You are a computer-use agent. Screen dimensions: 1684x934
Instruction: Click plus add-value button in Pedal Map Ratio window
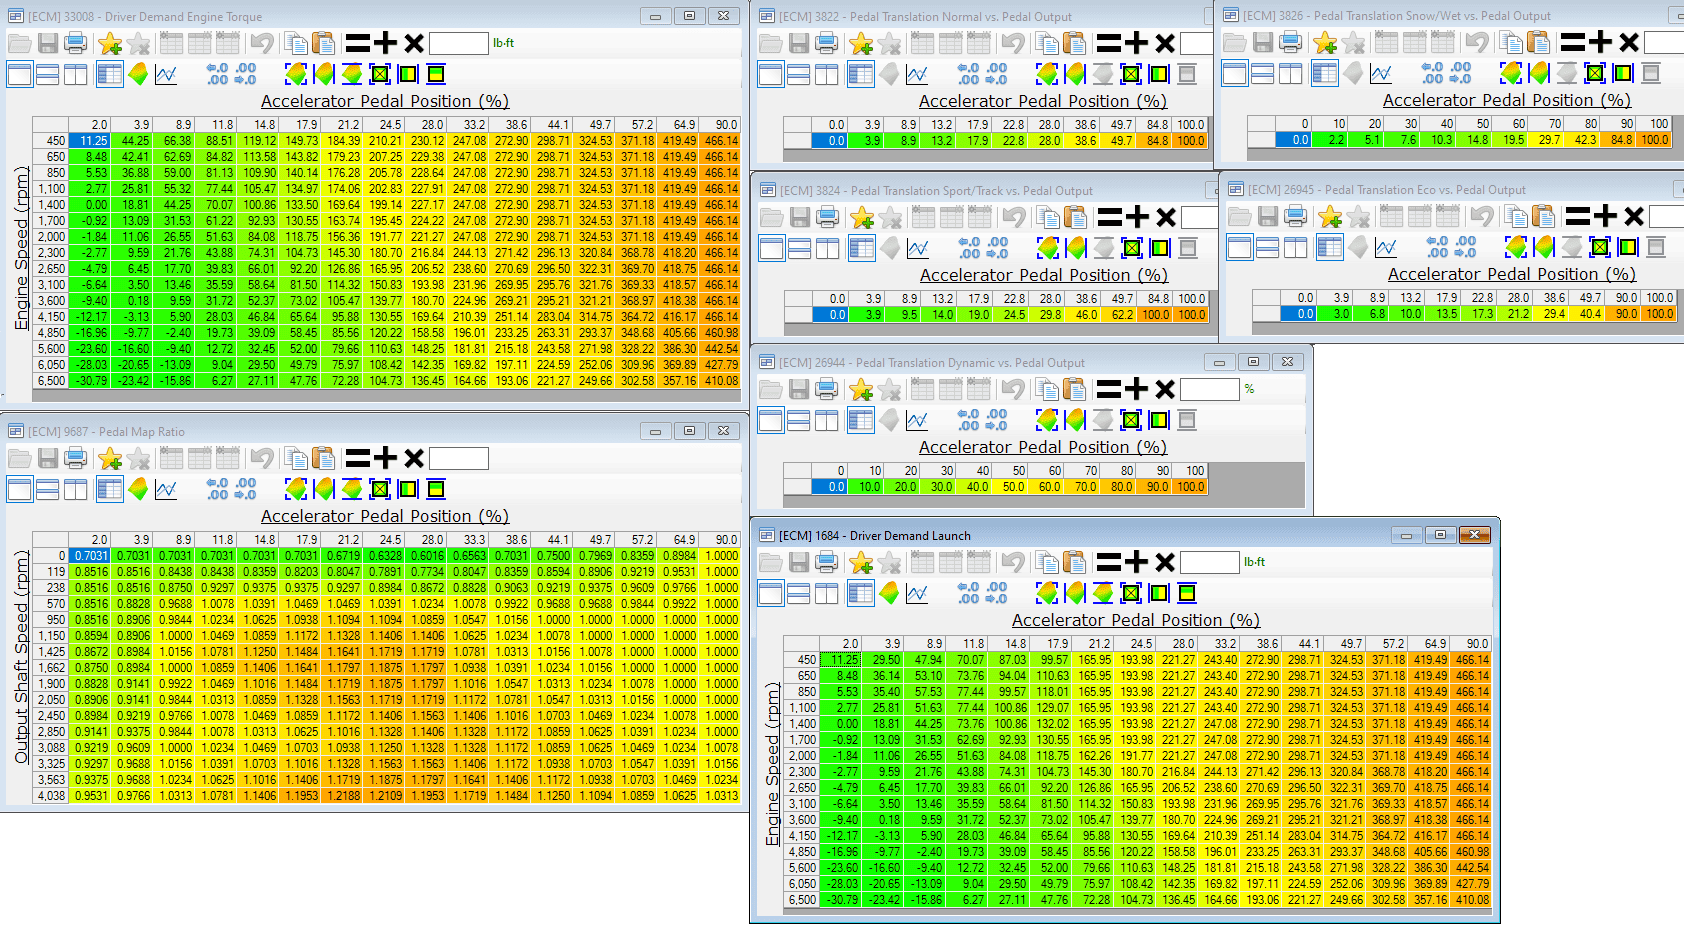(x=386, y=458)
